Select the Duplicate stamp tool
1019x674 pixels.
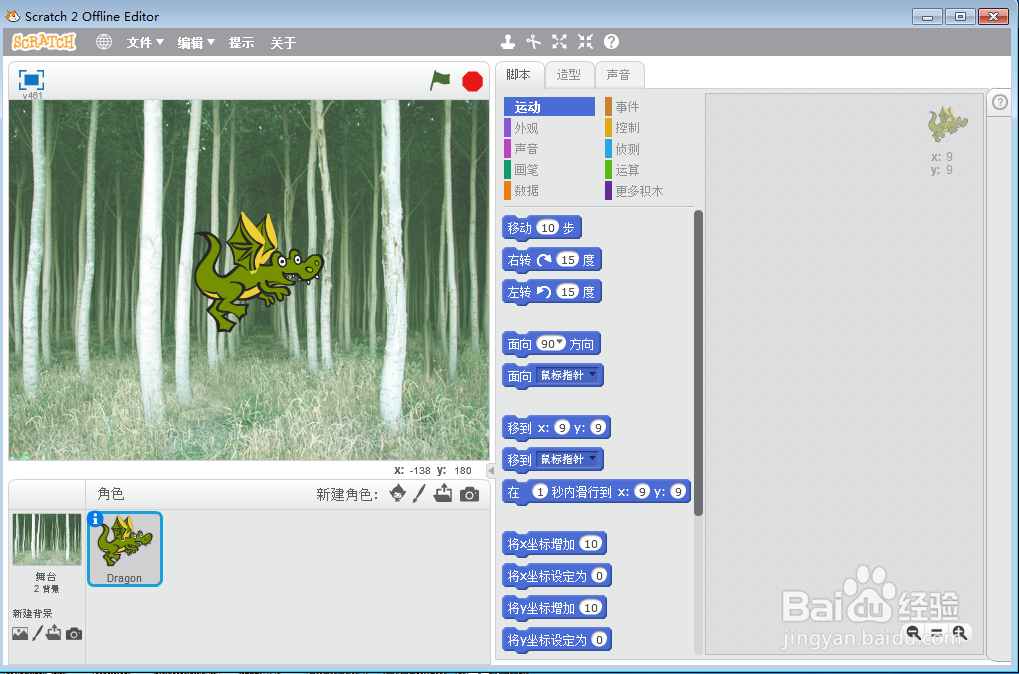pyautogui.click(x=508, y=42)
